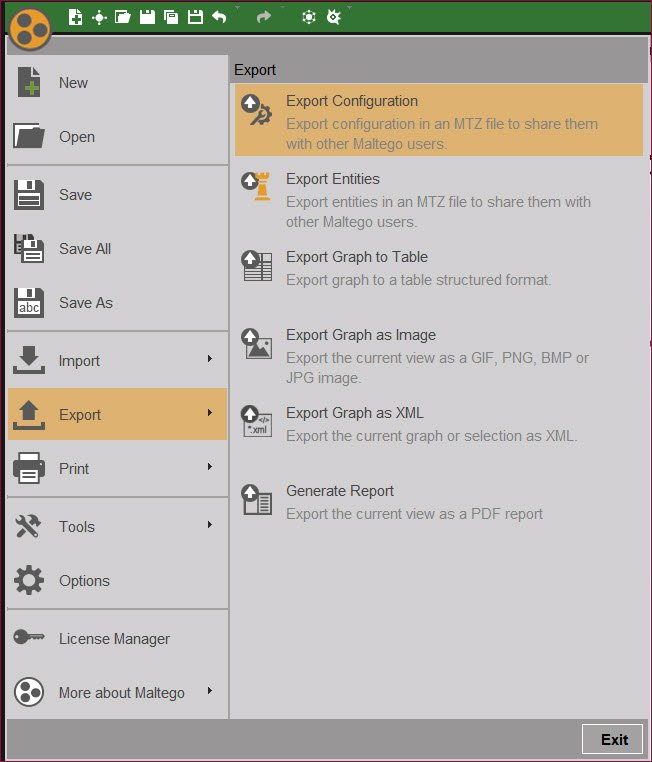Image resolution: width=652 pixels, height=762 pixels.
Task: Click Export Graph as XML title
Action: tap(355, 413)
